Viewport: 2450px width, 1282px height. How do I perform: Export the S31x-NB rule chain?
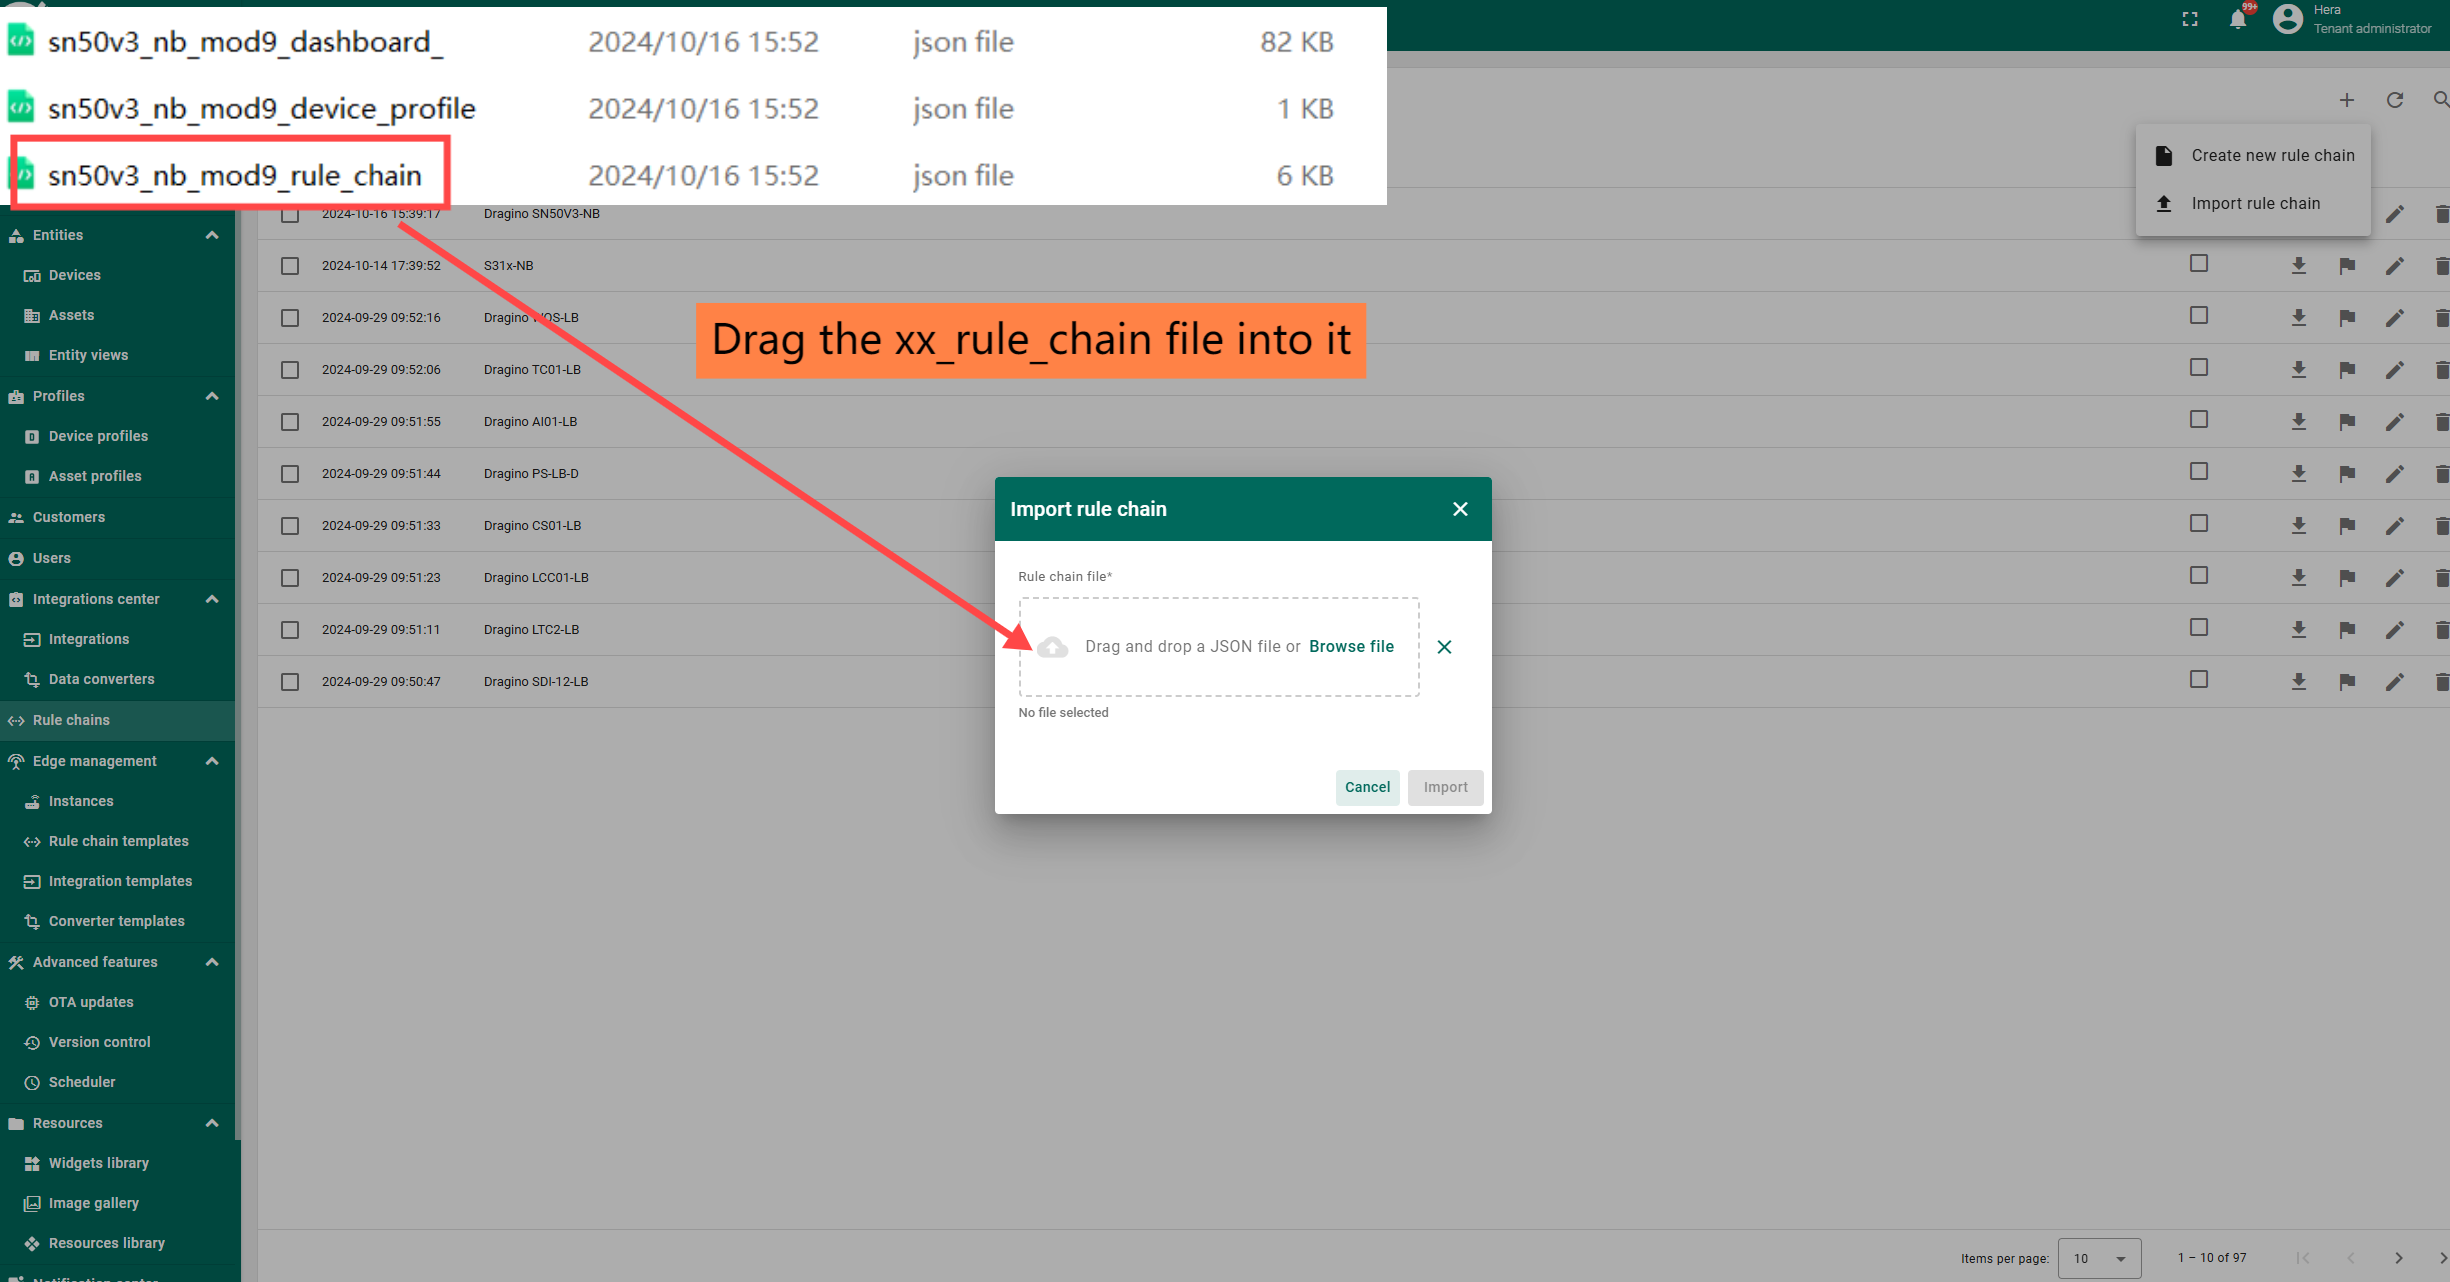pos(2299,266)
